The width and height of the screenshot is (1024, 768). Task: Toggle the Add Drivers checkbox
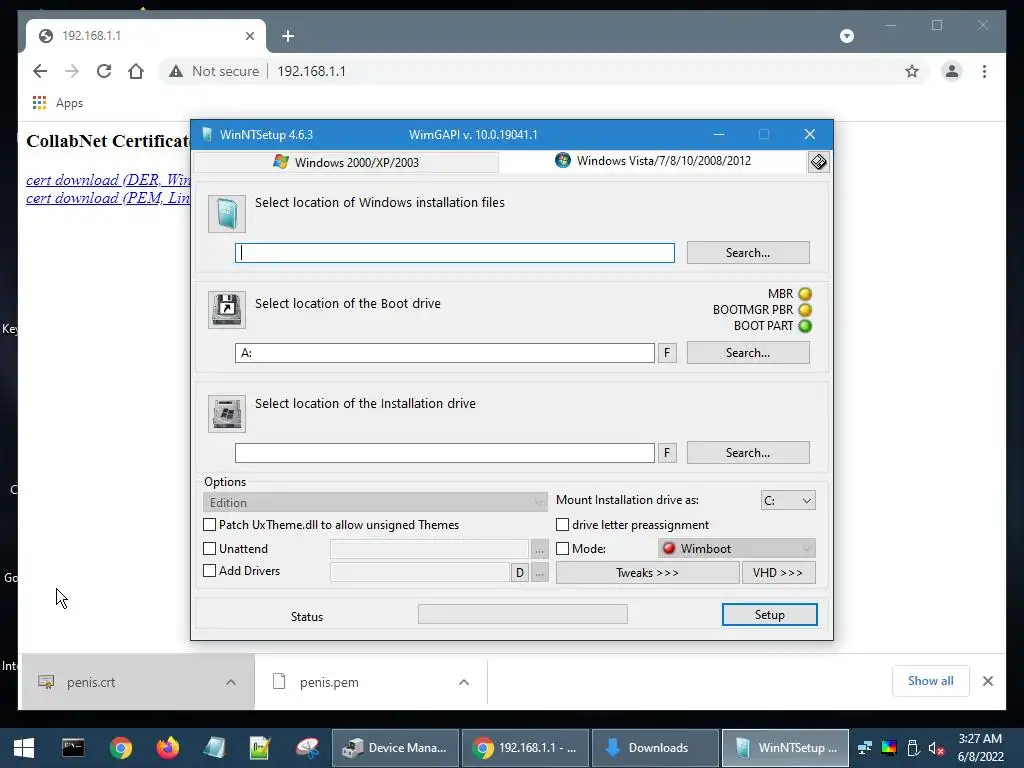(x=209, y=571)
